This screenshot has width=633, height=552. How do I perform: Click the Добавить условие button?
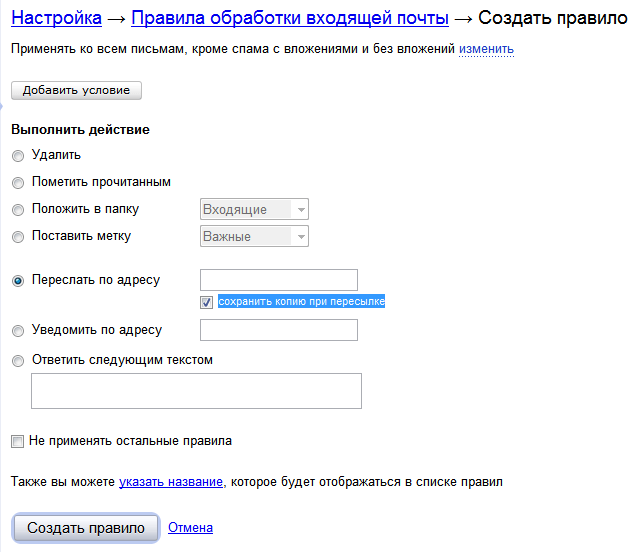76,90
